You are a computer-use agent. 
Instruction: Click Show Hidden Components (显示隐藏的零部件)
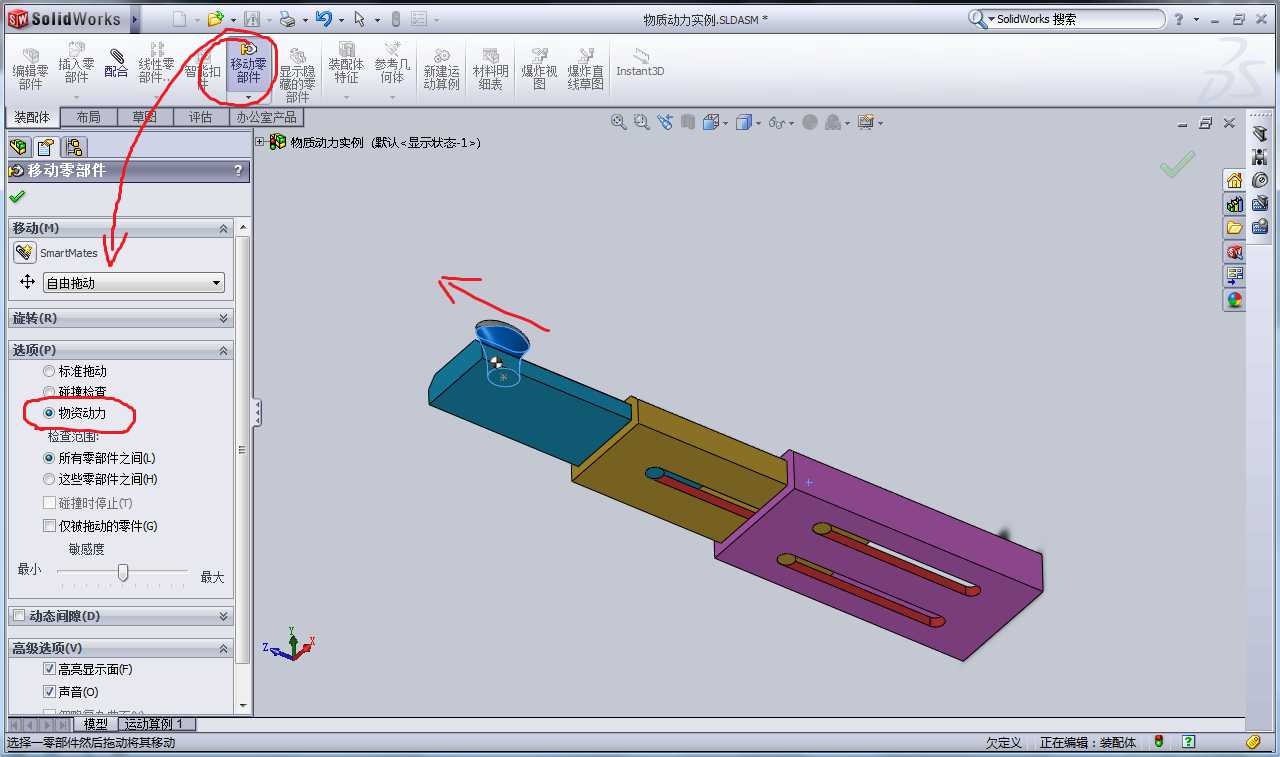coord(297,74)
